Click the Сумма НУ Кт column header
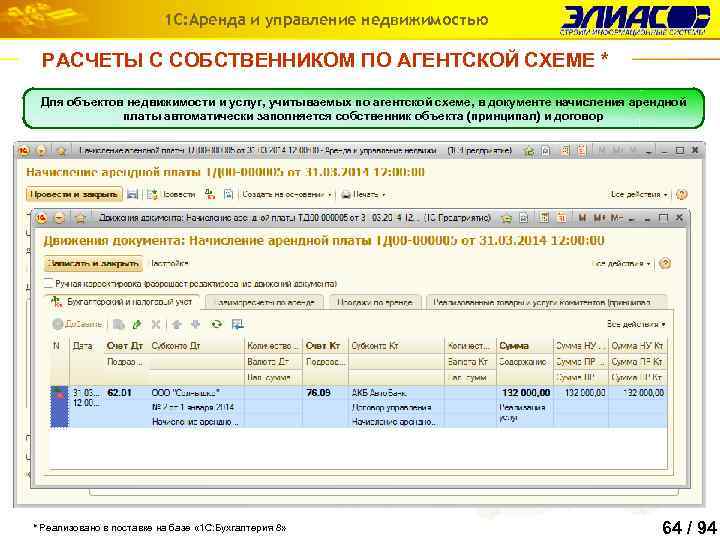The image size is (720, 540). (x=637, y=346)
